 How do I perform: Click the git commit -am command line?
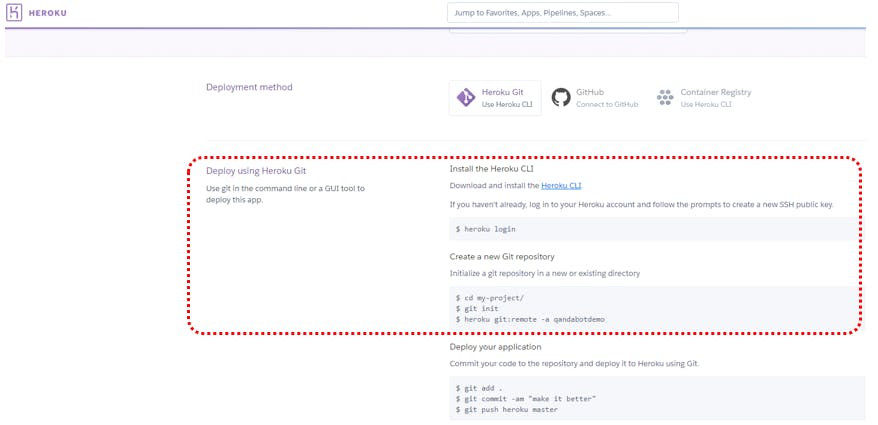(x=526, y=398)
